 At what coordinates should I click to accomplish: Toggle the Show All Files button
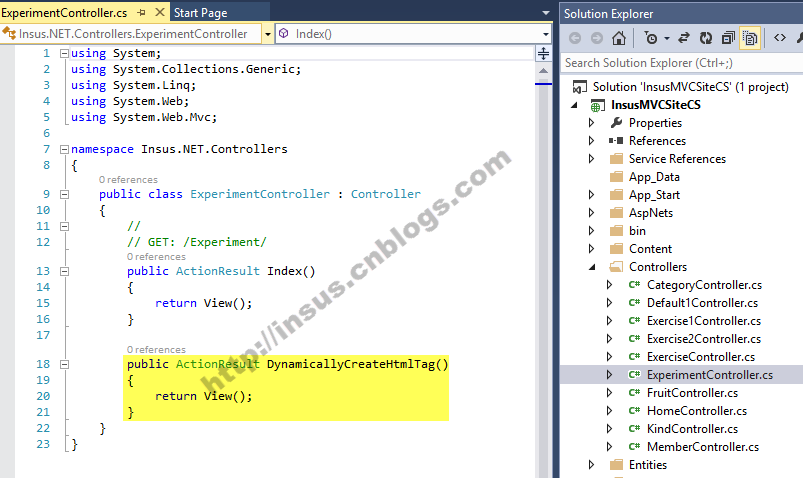(x=749, y=38)
